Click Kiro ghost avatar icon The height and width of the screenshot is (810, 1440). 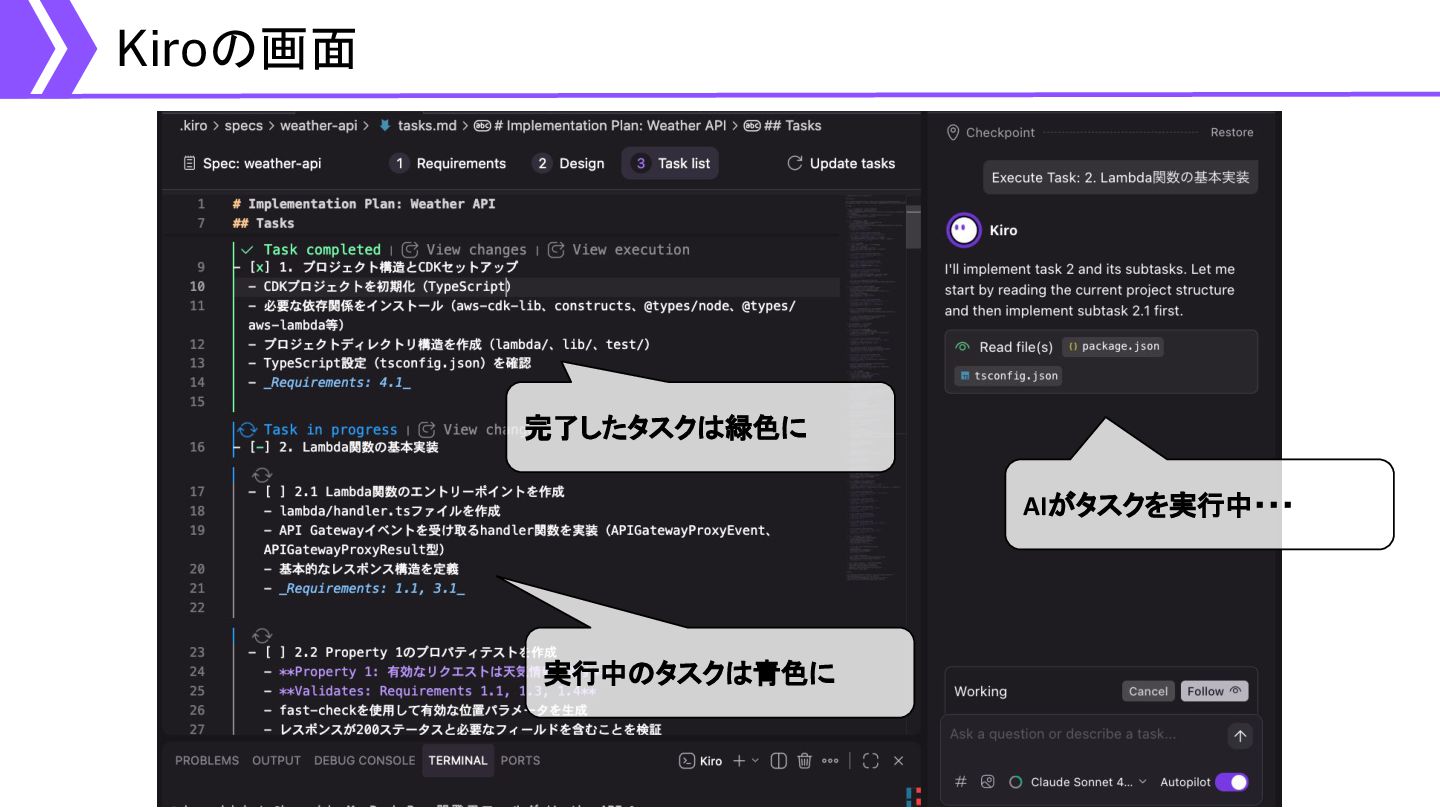964,230
